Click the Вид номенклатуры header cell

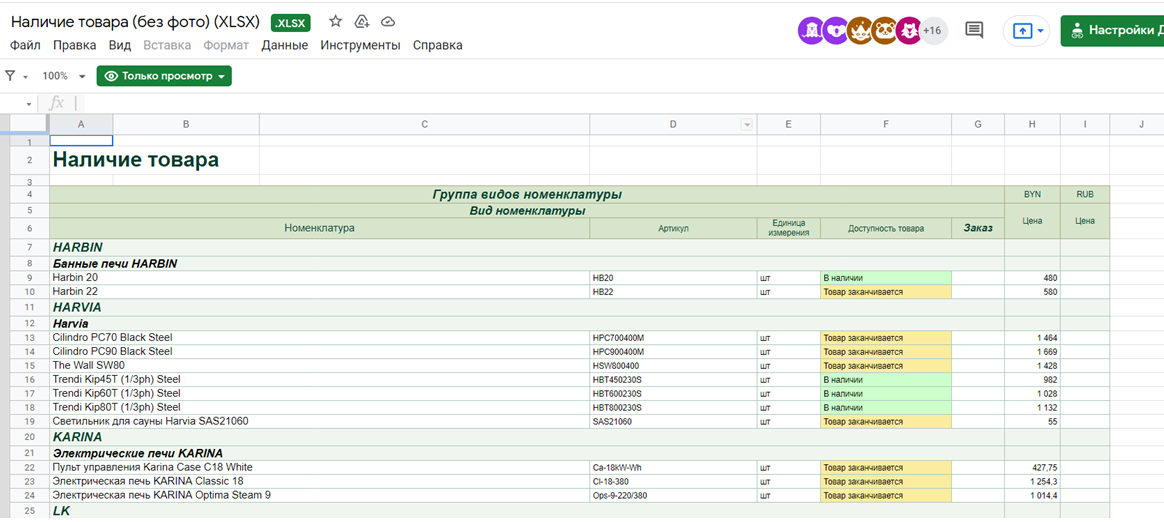click(x=526, y=211)
